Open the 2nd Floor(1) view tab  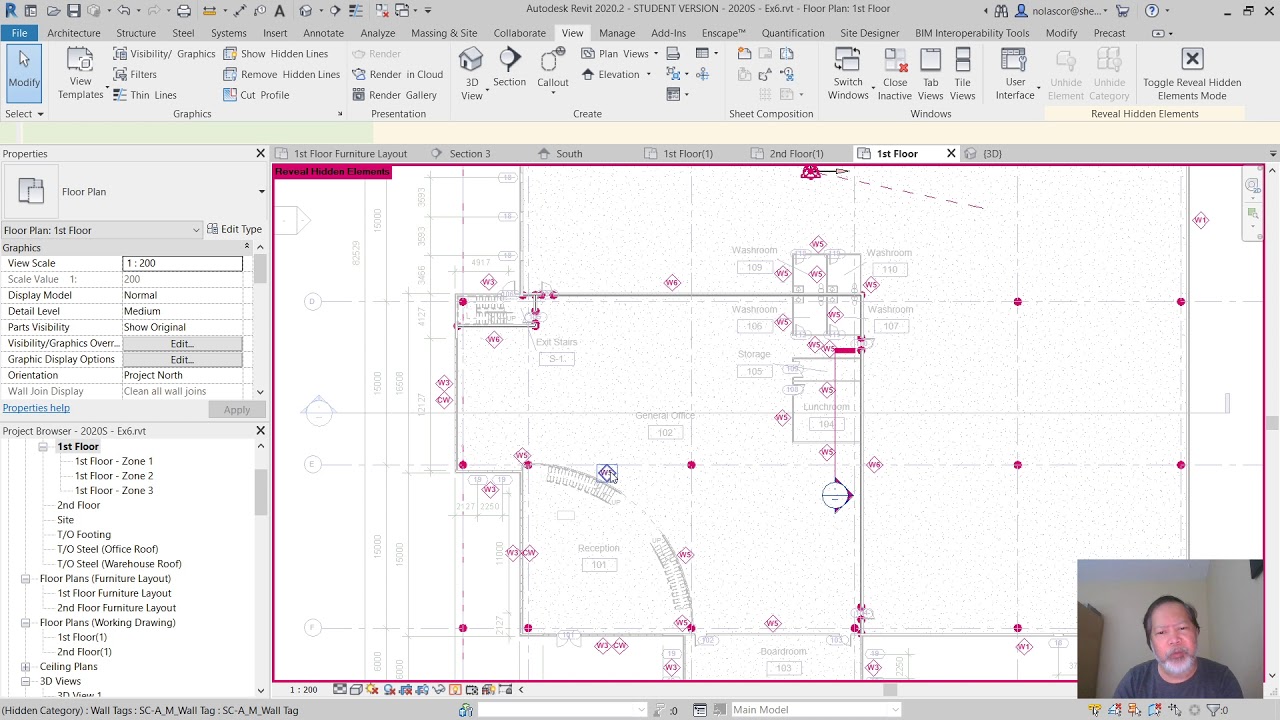coord(796,154)
